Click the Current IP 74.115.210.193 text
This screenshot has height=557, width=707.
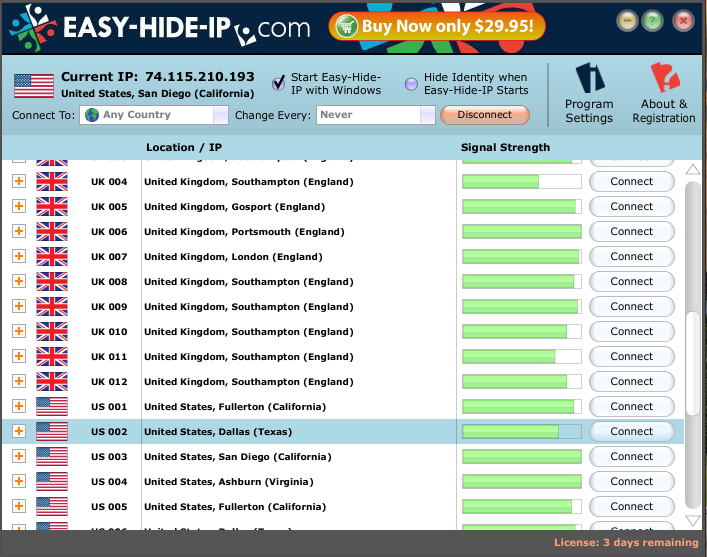(x=158, y=77)
